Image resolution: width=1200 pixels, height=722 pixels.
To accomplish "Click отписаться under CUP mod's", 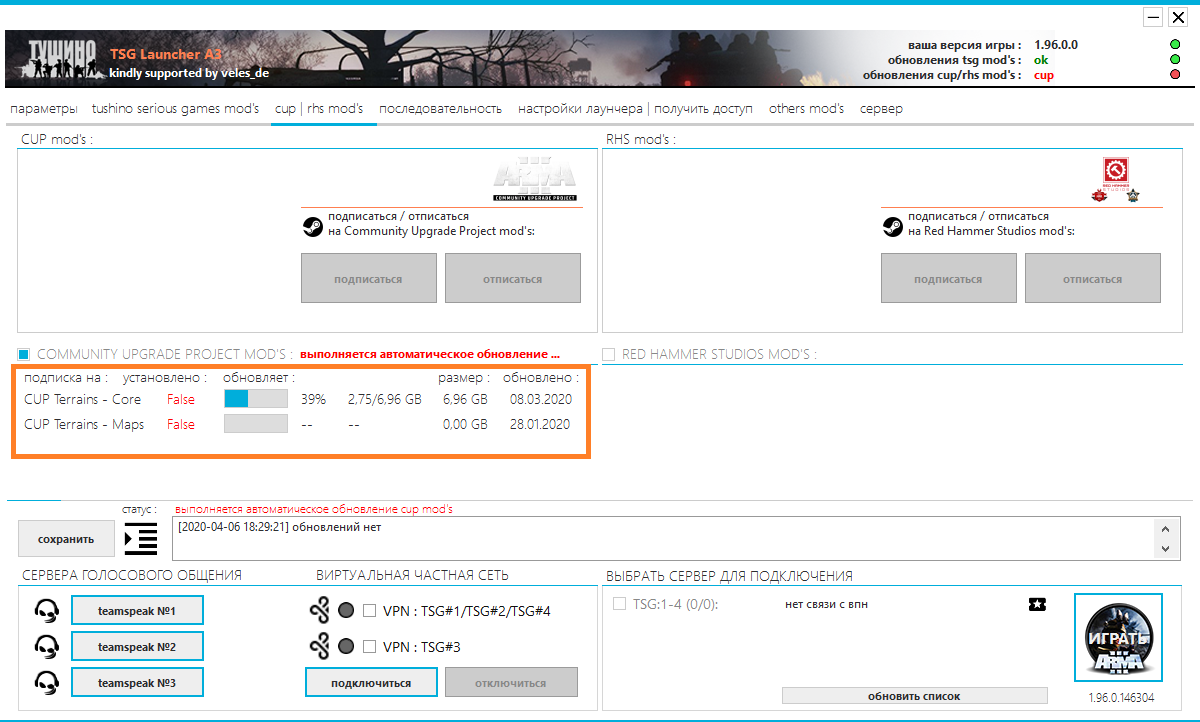I will pyautogui.click(x=513, y=278).
